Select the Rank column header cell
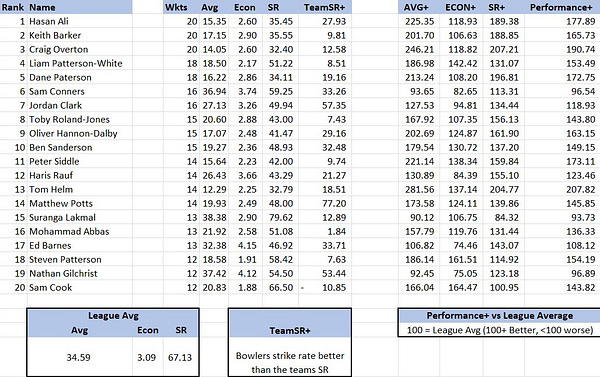Image resolution: width=600 pixels, height=377 pixels. pyautogui.click(x=14, y=7)
